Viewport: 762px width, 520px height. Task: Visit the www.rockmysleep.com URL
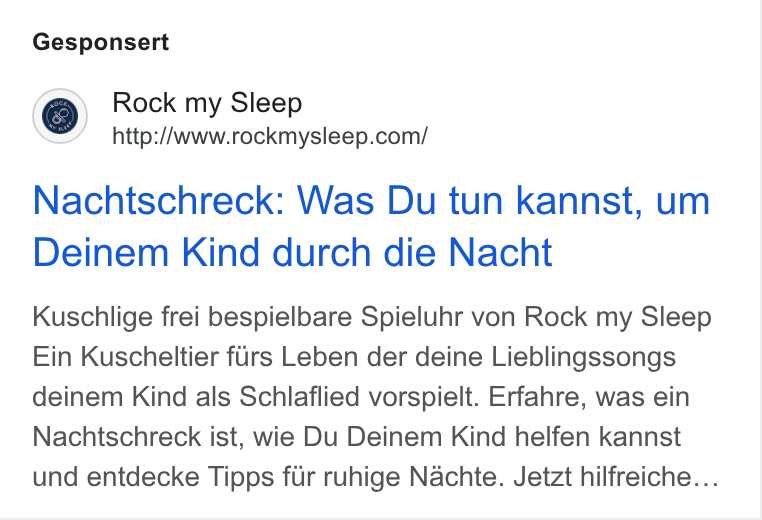(270, 136)
